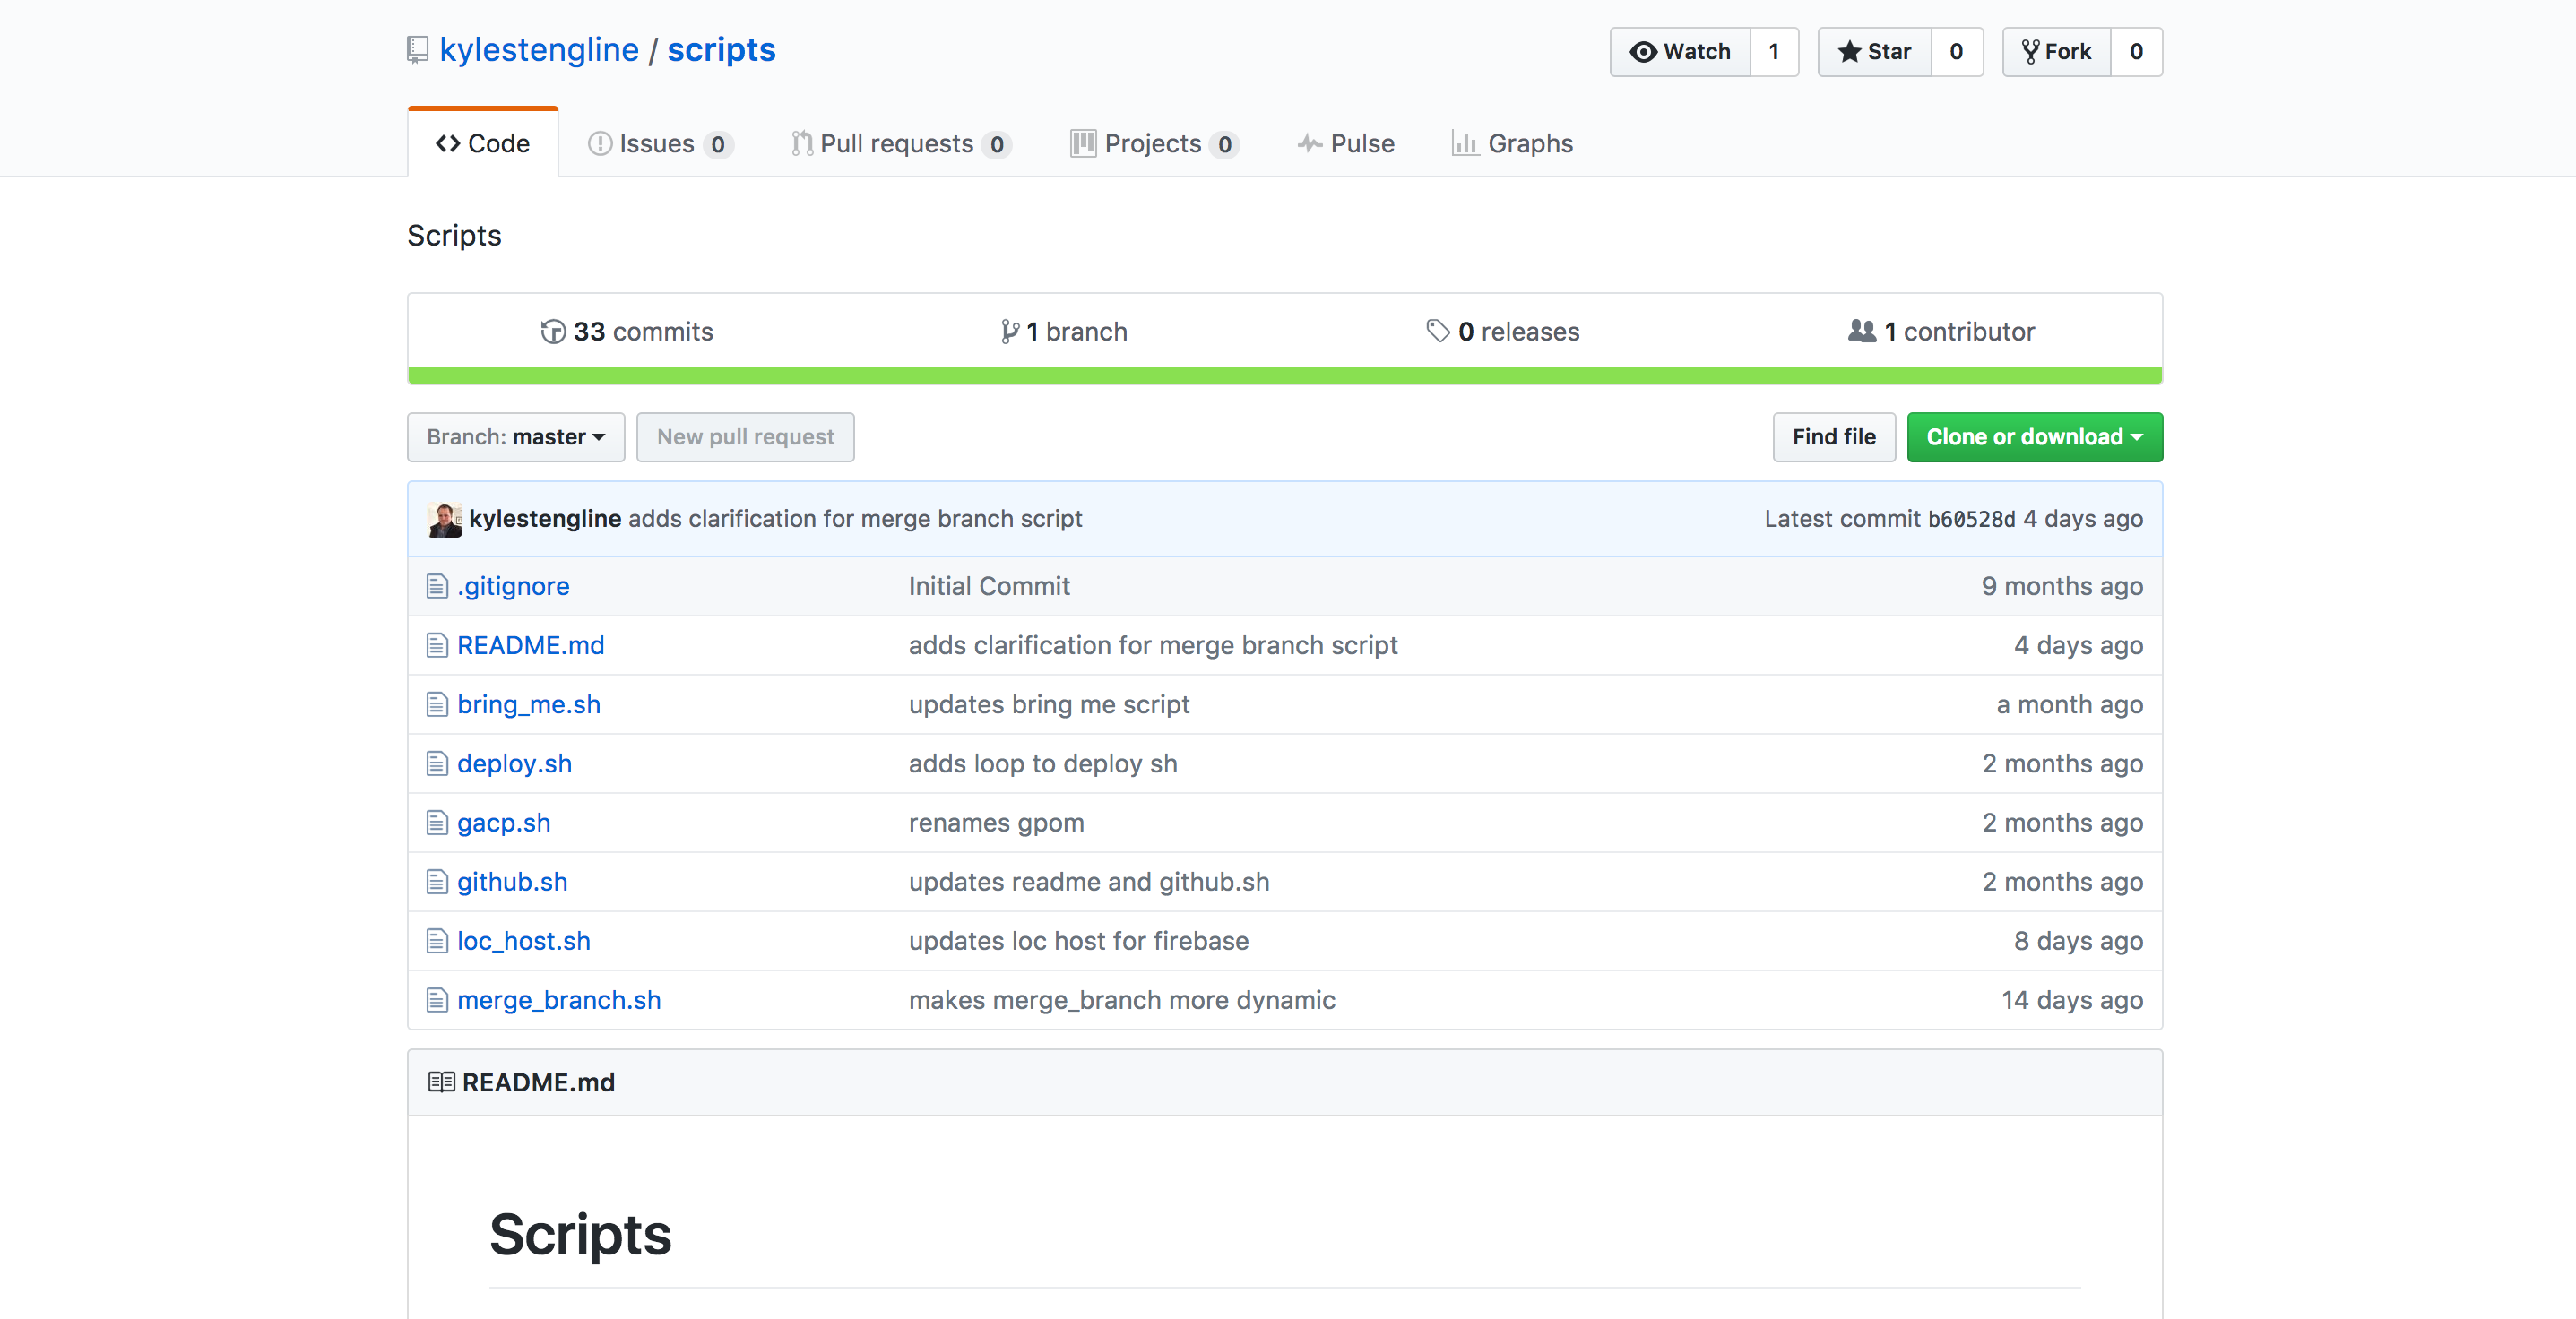Screen dimensions: 2576x1319
Task: Expand the Clone or download menu
Action: tap(2034, 437)
